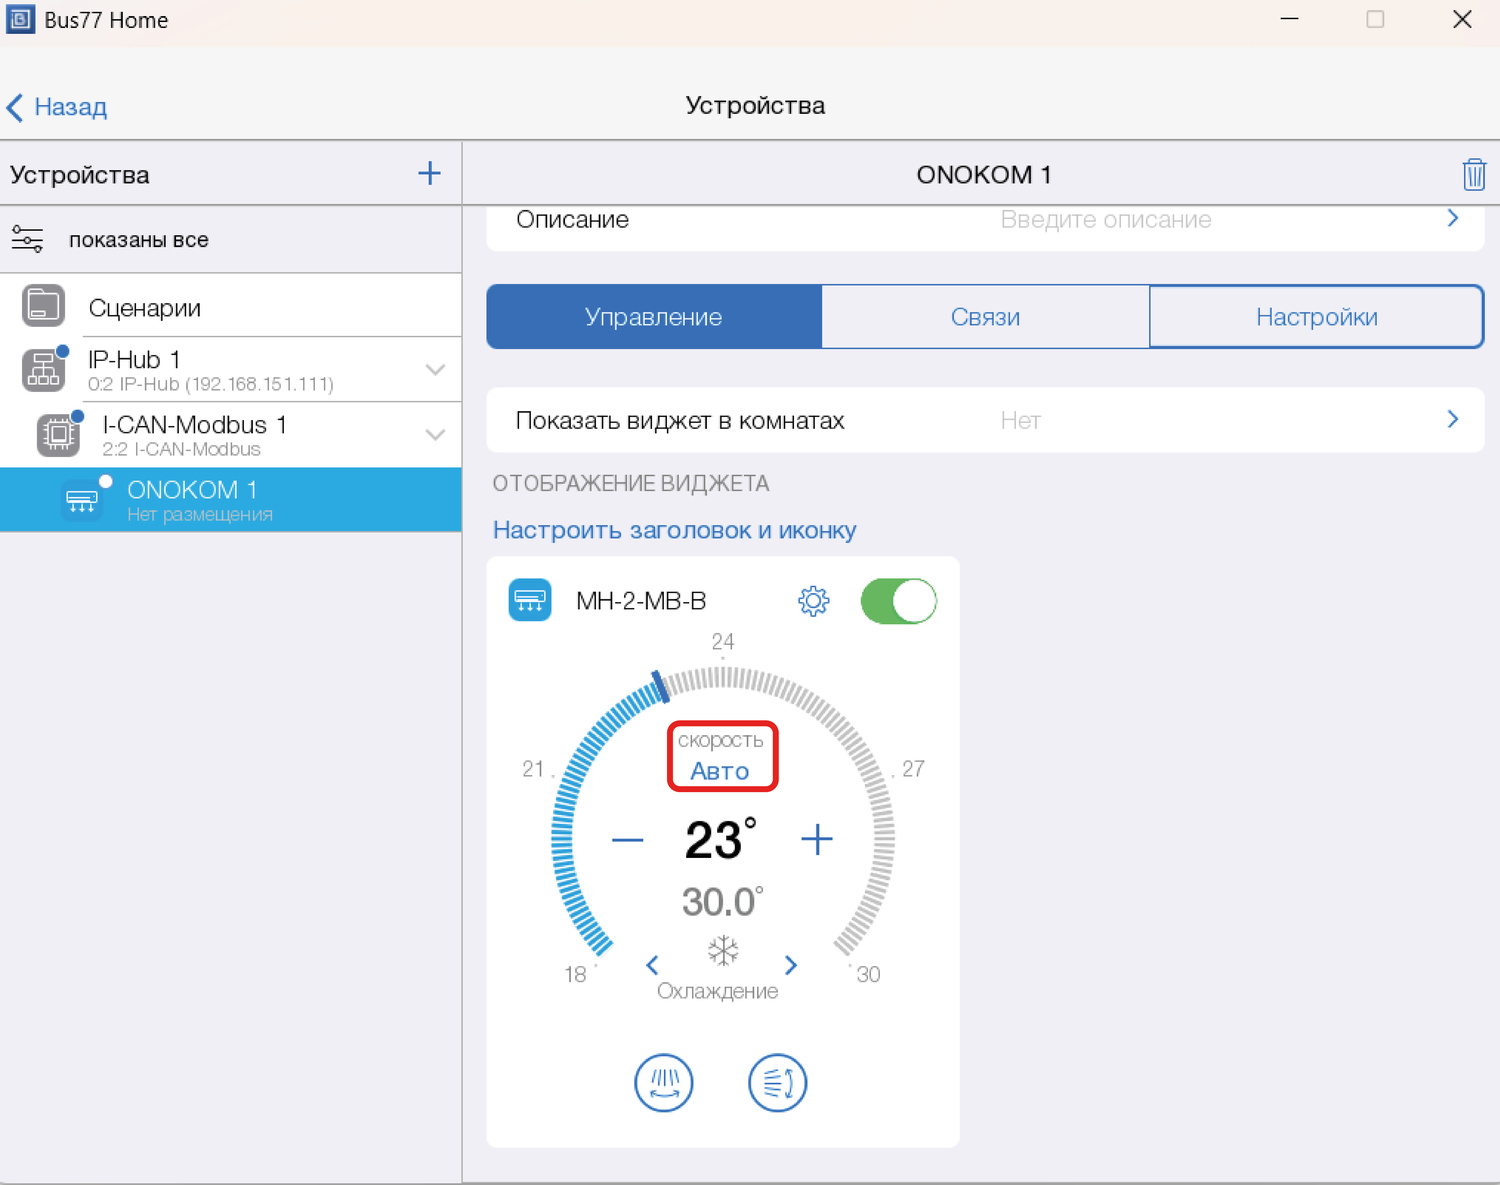Click the Описание input field
This screenshot has width=1500, height=1185.
[x=1105, y=220]
